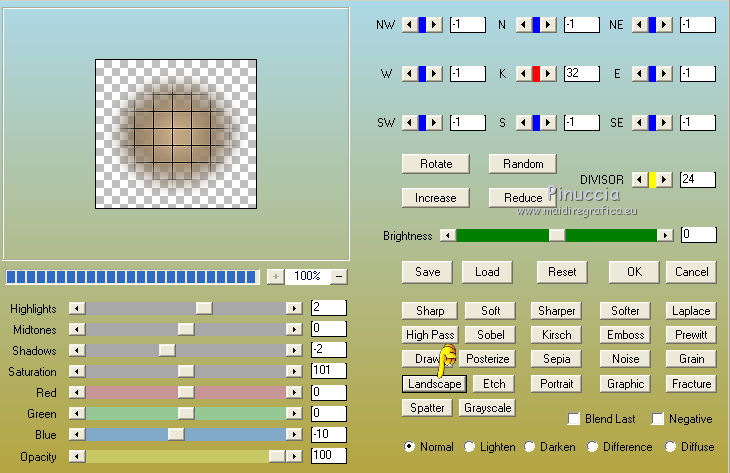The width and height of the screenshot is (730, 473).
Task: Apply the Landscape preset
Action: click(434, 384)
